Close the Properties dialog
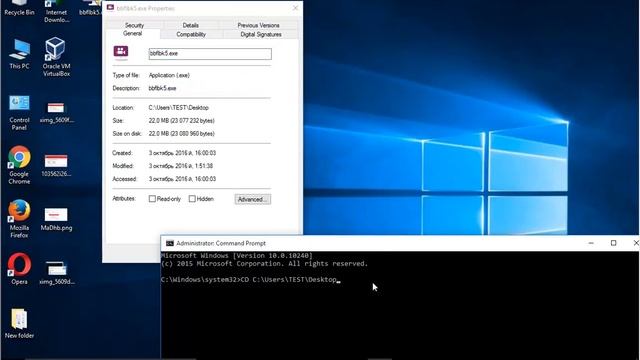 point(295,8)
